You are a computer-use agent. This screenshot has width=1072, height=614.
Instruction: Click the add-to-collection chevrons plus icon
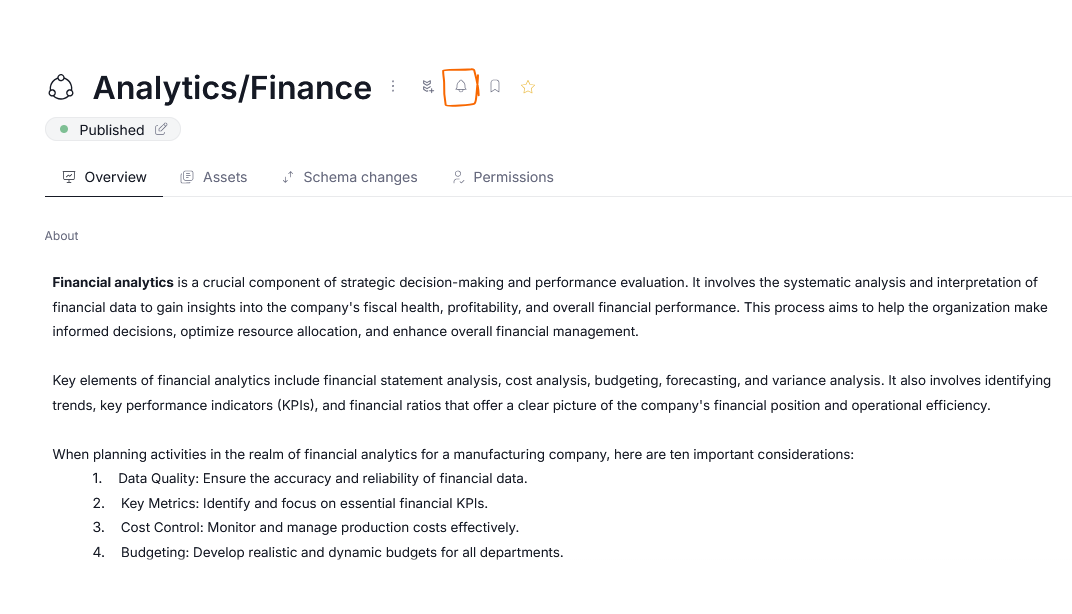(x=428, y=87)
